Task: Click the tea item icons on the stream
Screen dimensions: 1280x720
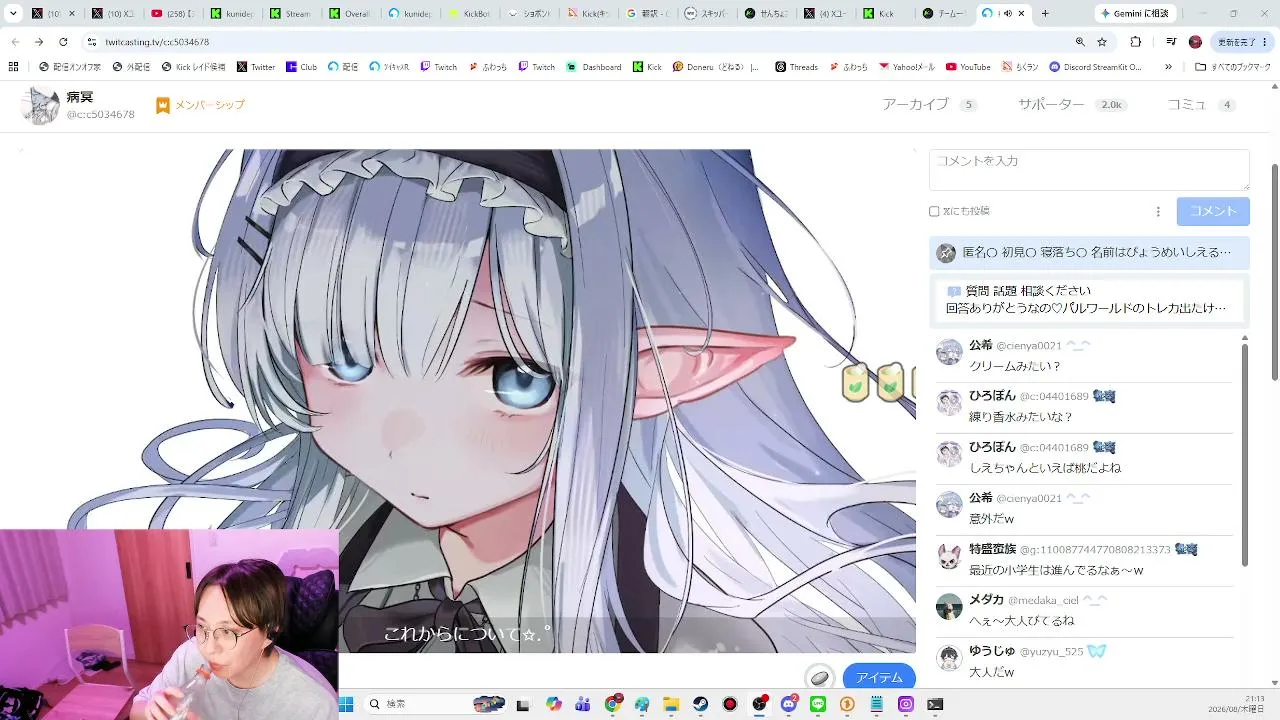Action: click(879, 382)
